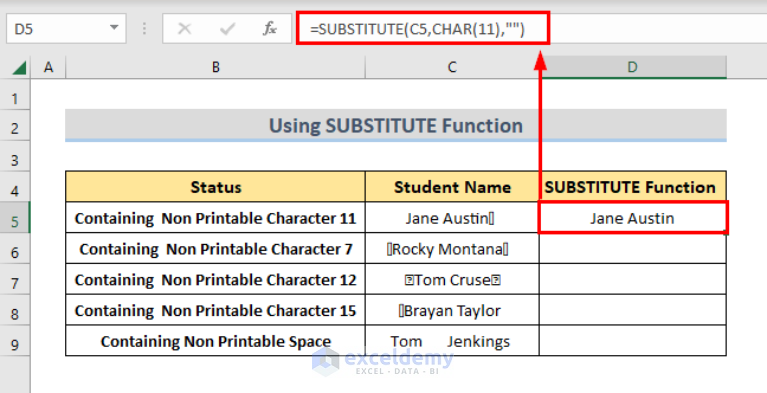Select column A header

click(x=48, y=68)
